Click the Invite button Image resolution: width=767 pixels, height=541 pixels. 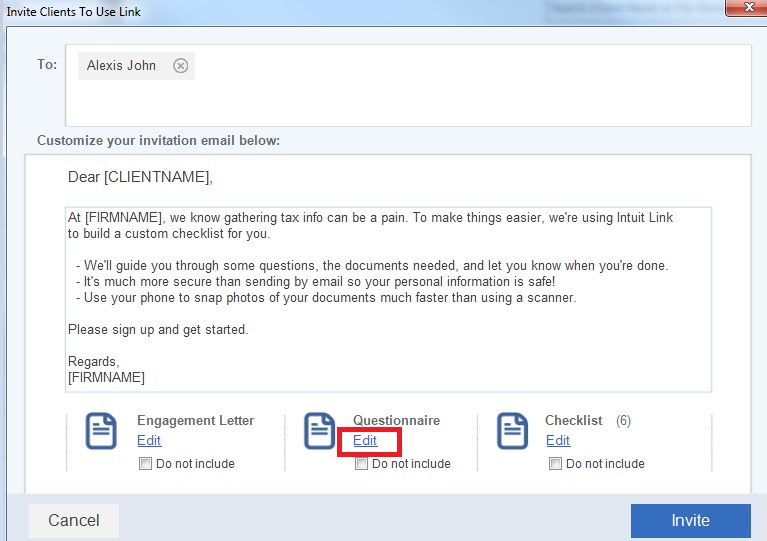pos(691,520)
